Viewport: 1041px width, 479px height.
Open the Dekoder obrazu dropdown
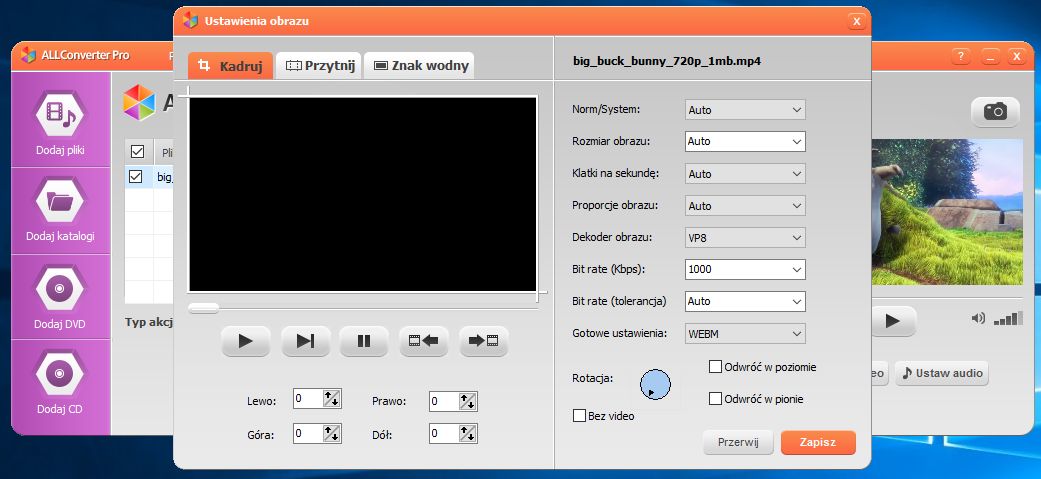745,237
